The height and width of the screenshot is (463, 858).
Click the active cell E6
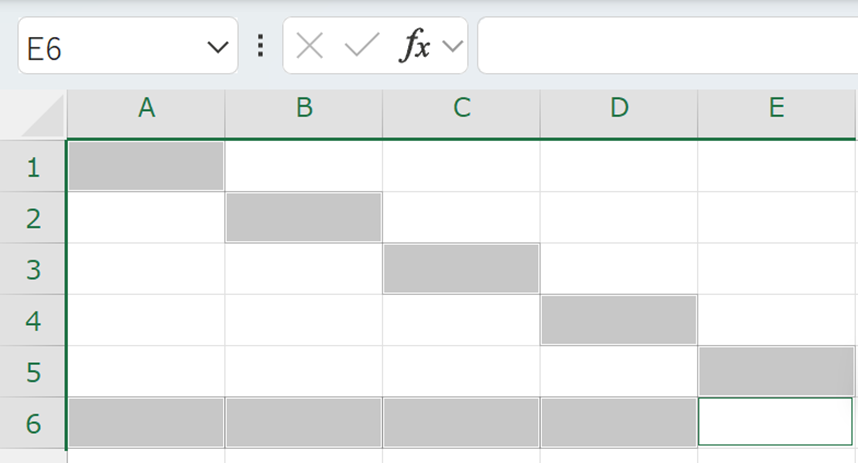[776, 422]
